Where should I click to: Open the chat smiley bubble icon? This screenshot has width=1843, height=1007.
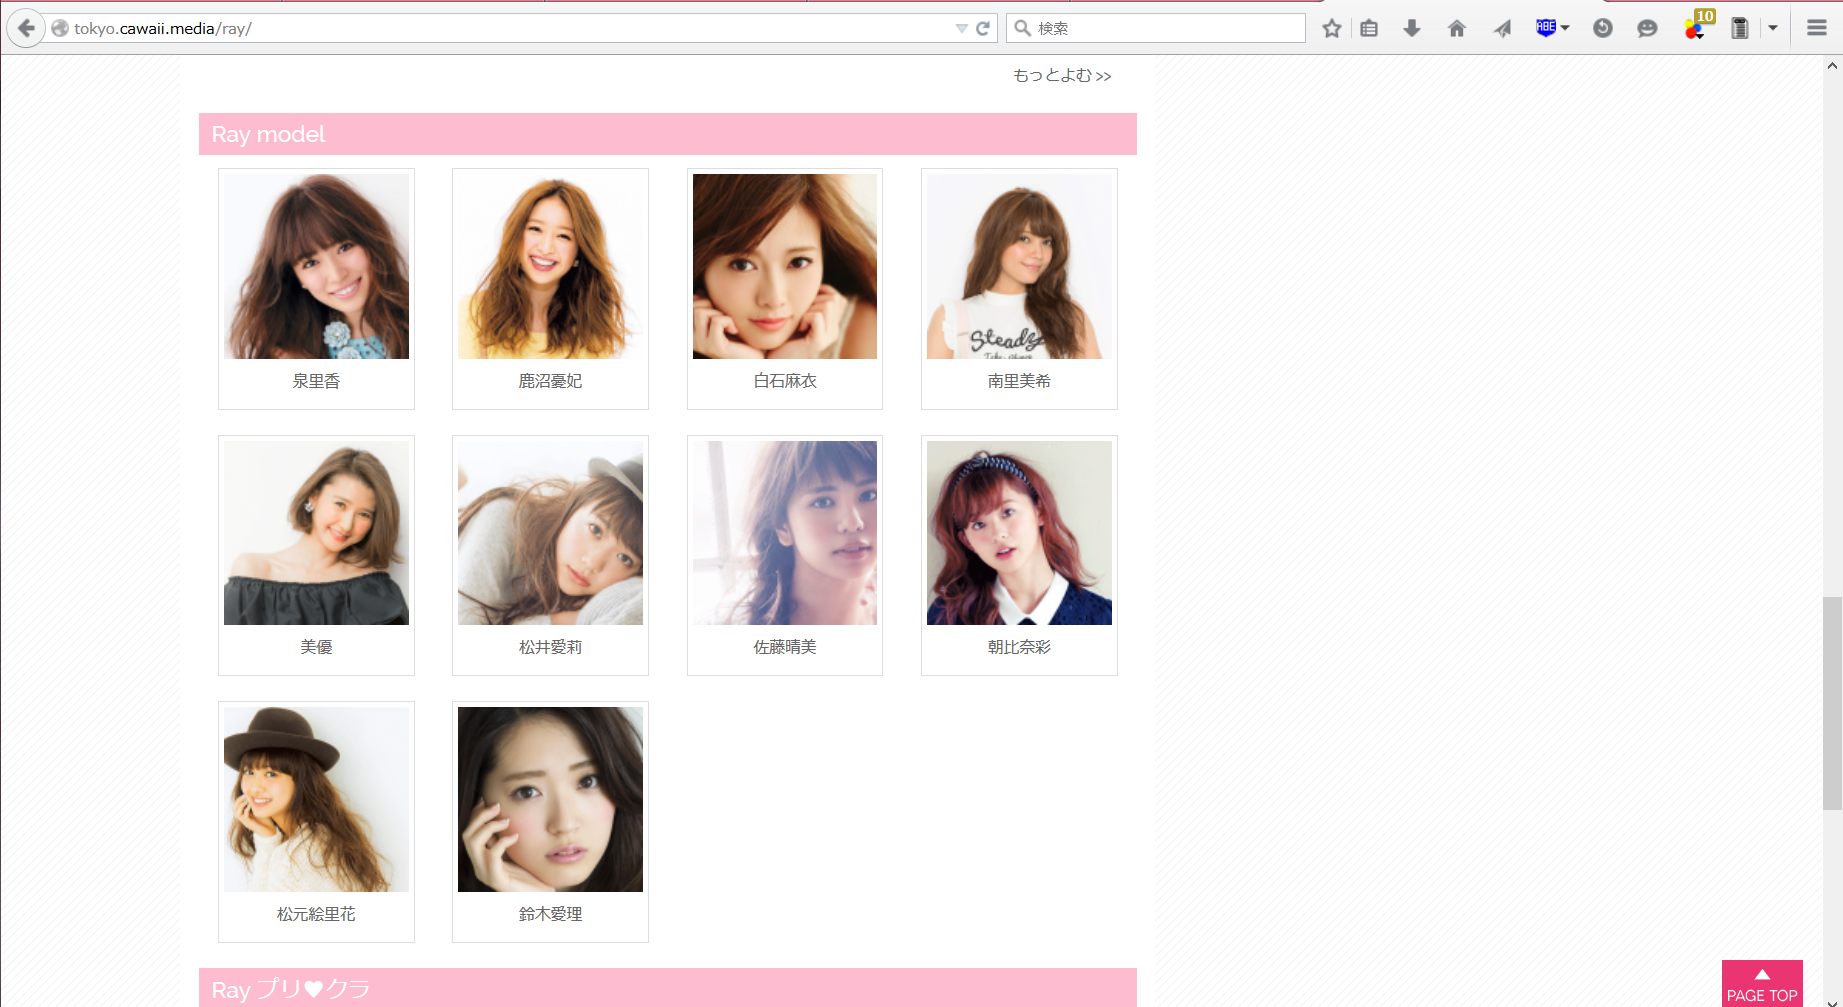(x=1647, y=28)
